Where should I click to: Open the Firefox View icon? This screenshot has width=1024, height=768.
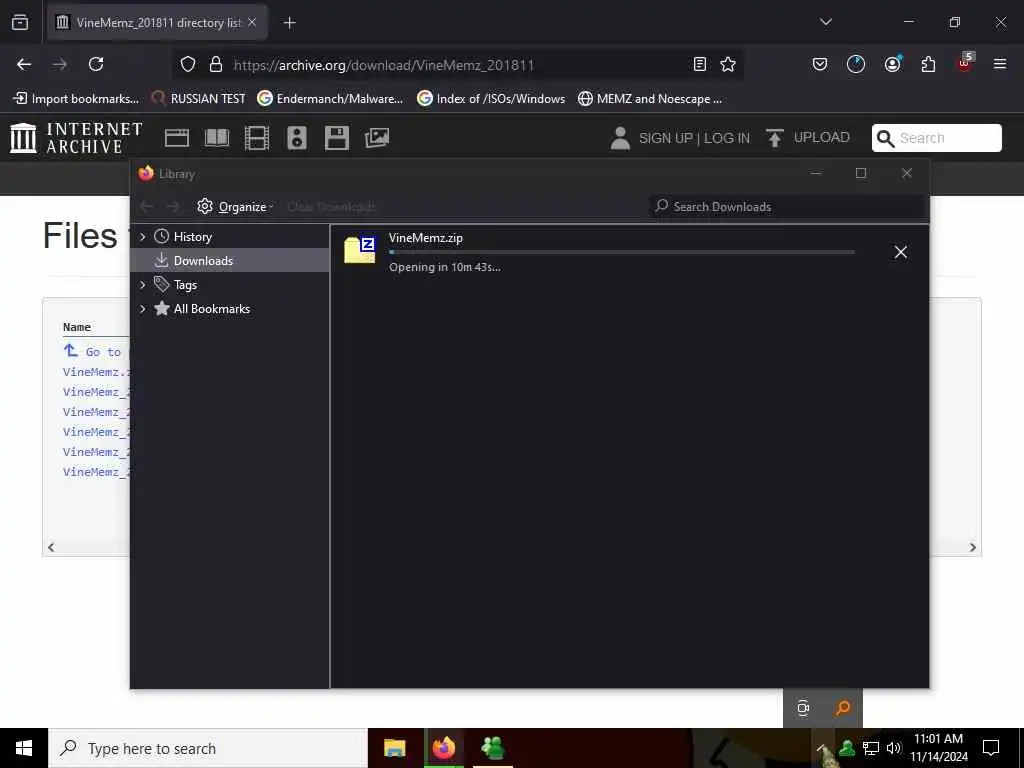20,22
